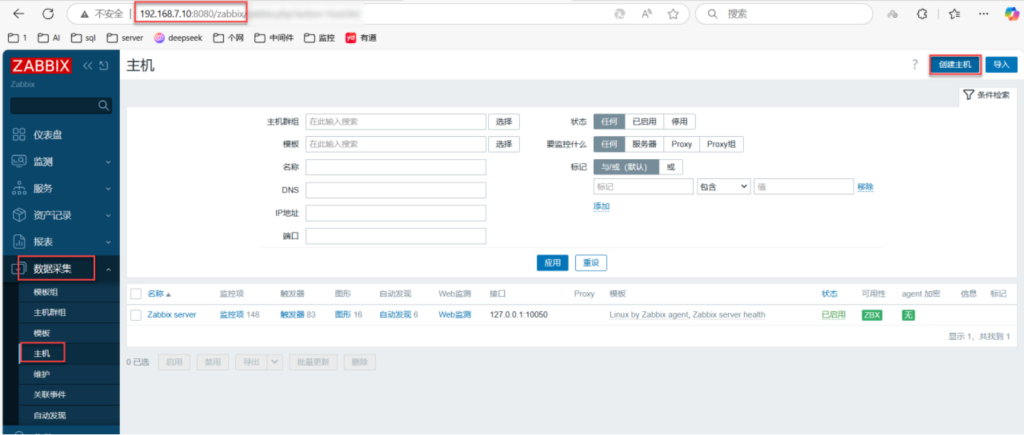Collapse the Zabbix sidebar with double-chevron icon
Image resolution: width=1024 pixels, height=435 pixels.
click(87, 66)
